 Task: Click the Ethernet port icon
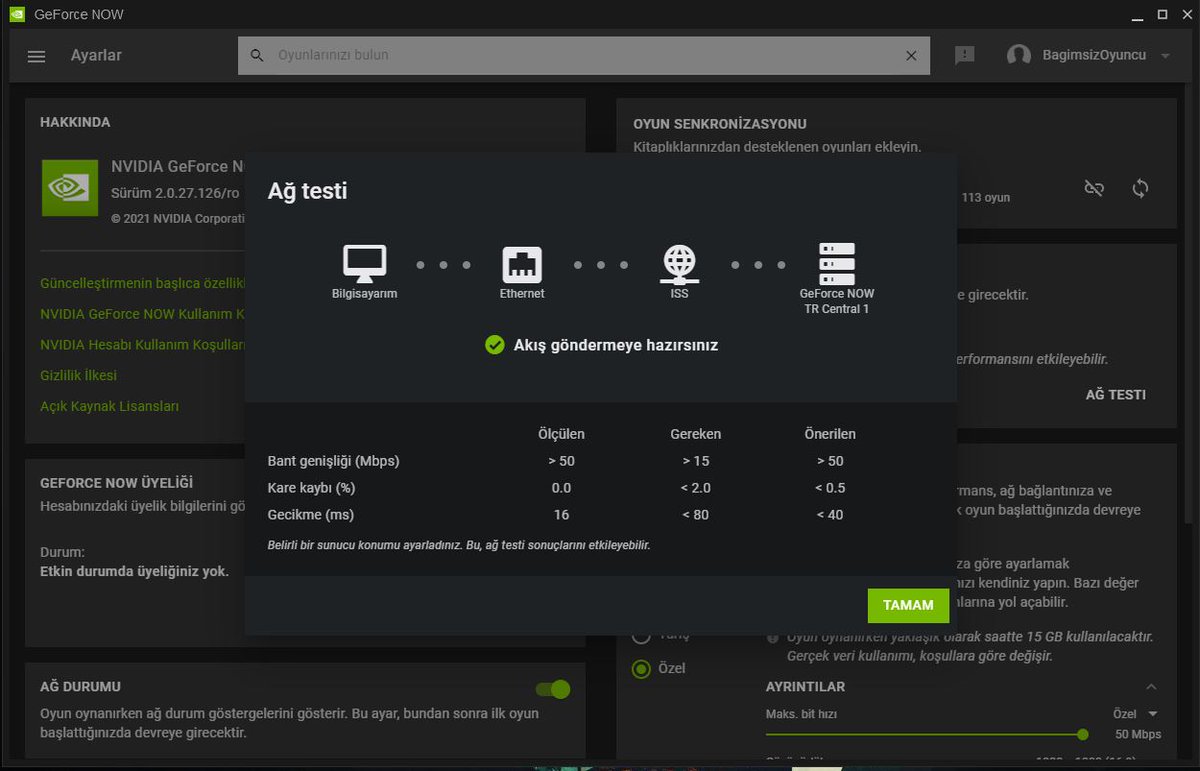[522, 265]
